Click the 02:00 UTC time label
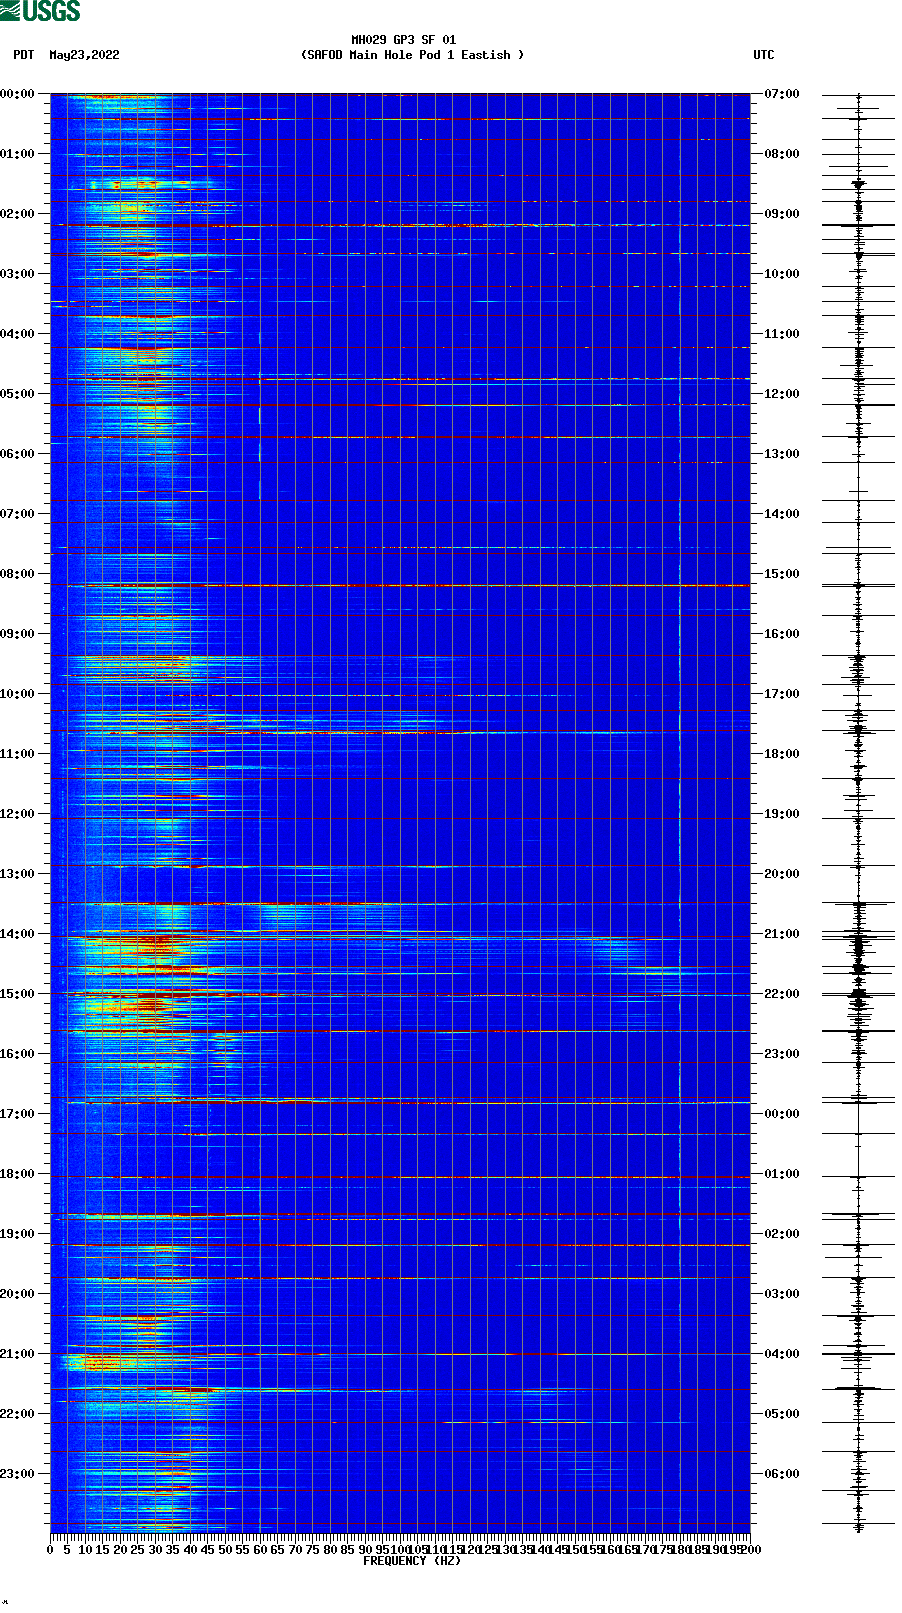This screenshot has width=902, height=1613. point(782,1234)
